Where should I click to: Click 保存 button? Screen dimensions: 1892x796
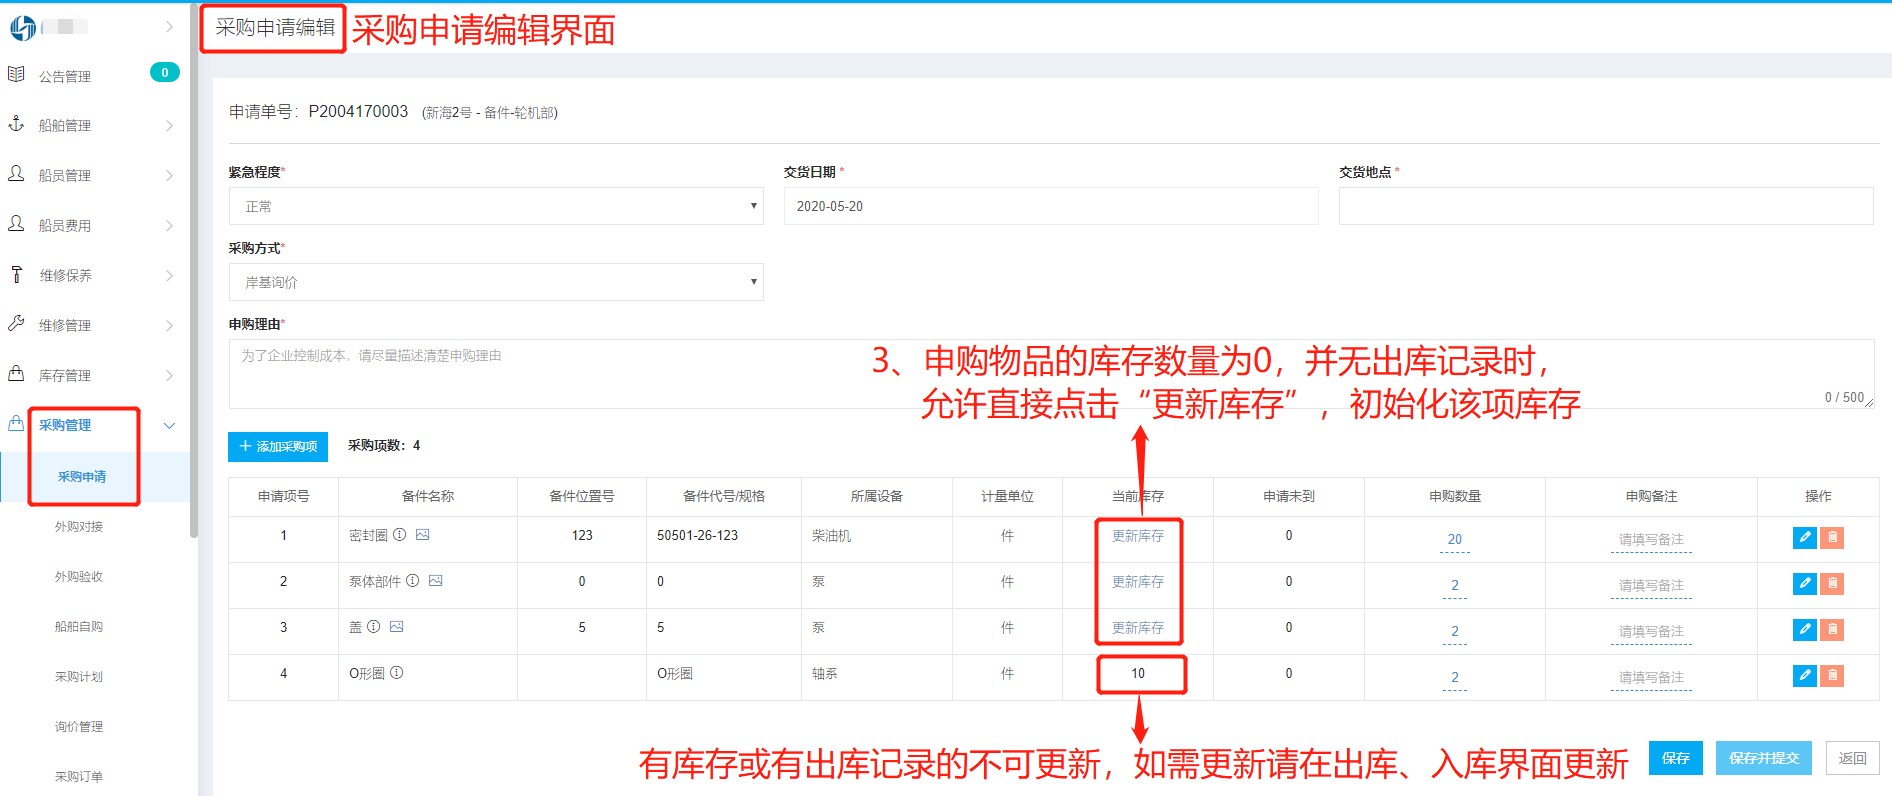click(1676, 758)
